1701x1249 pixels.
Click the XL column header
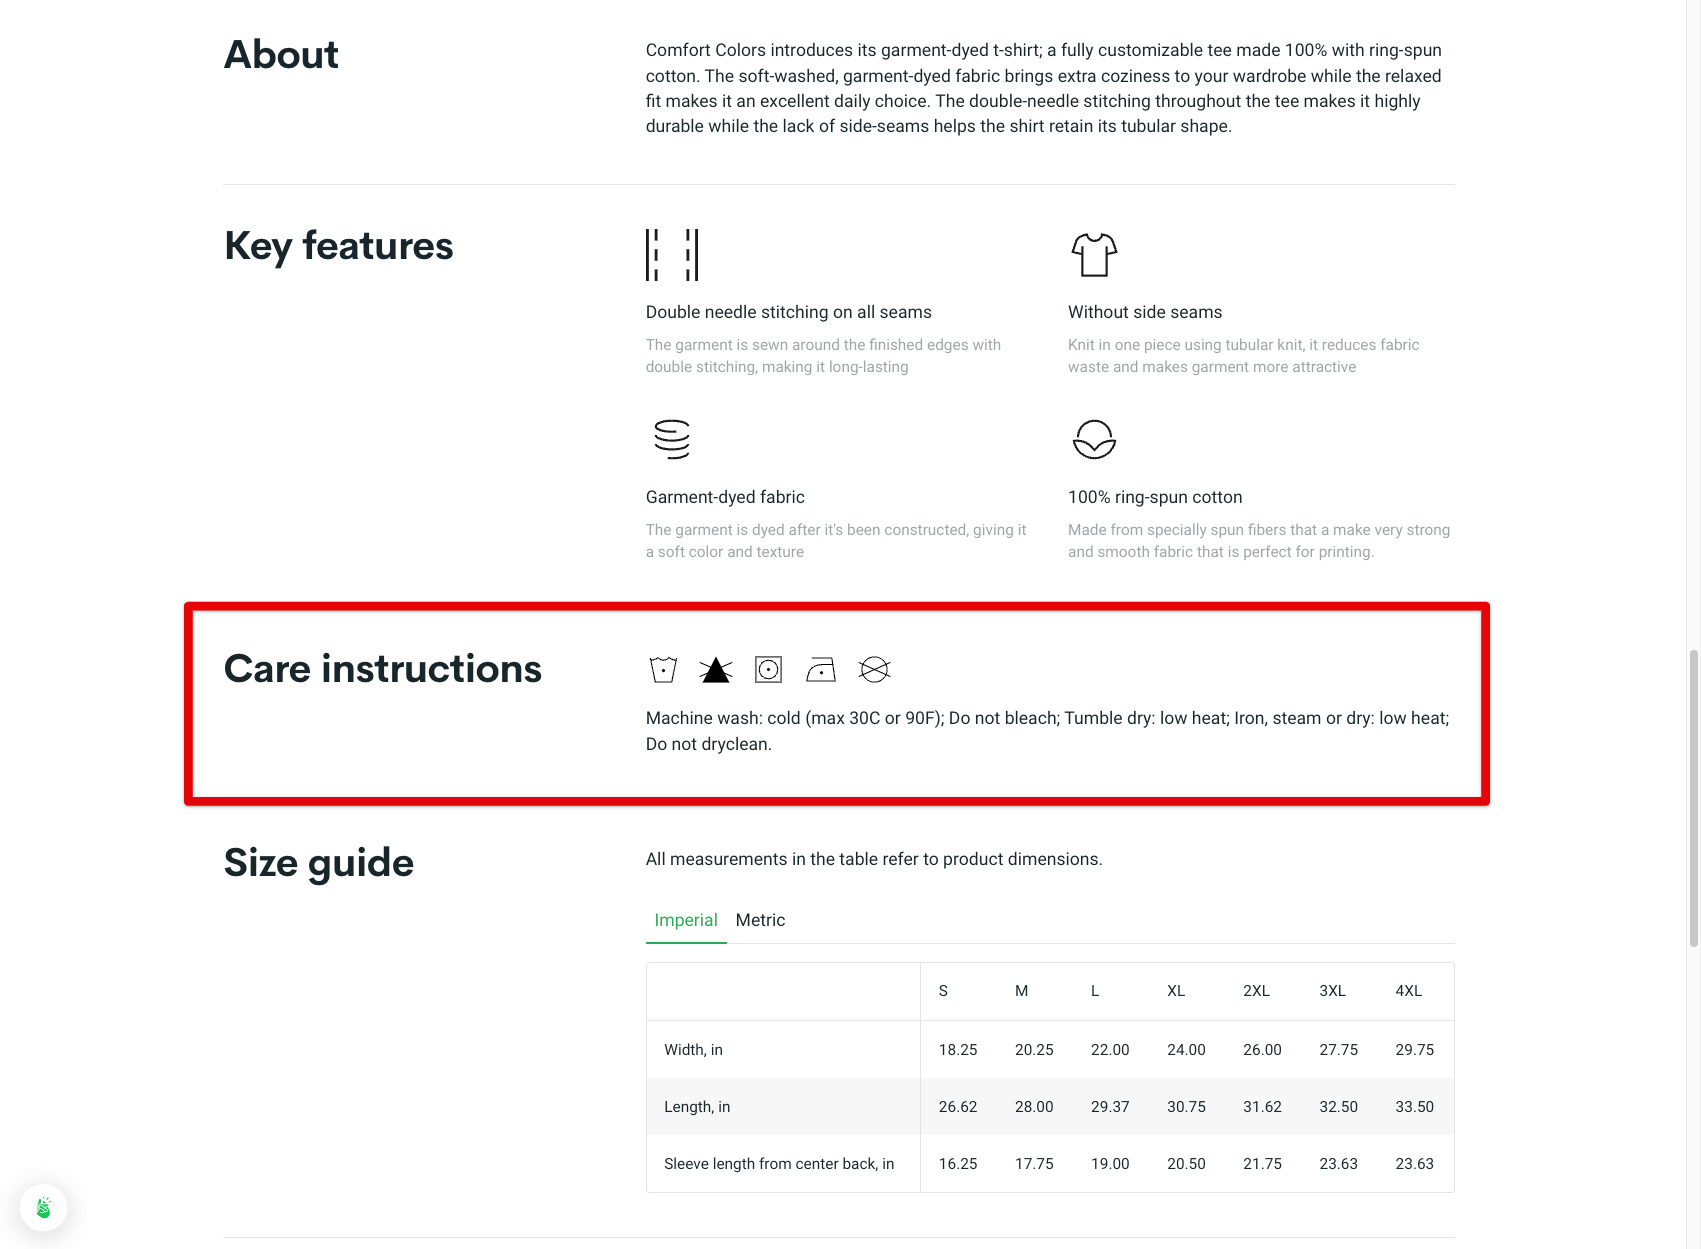click(x=1176, y=991)
